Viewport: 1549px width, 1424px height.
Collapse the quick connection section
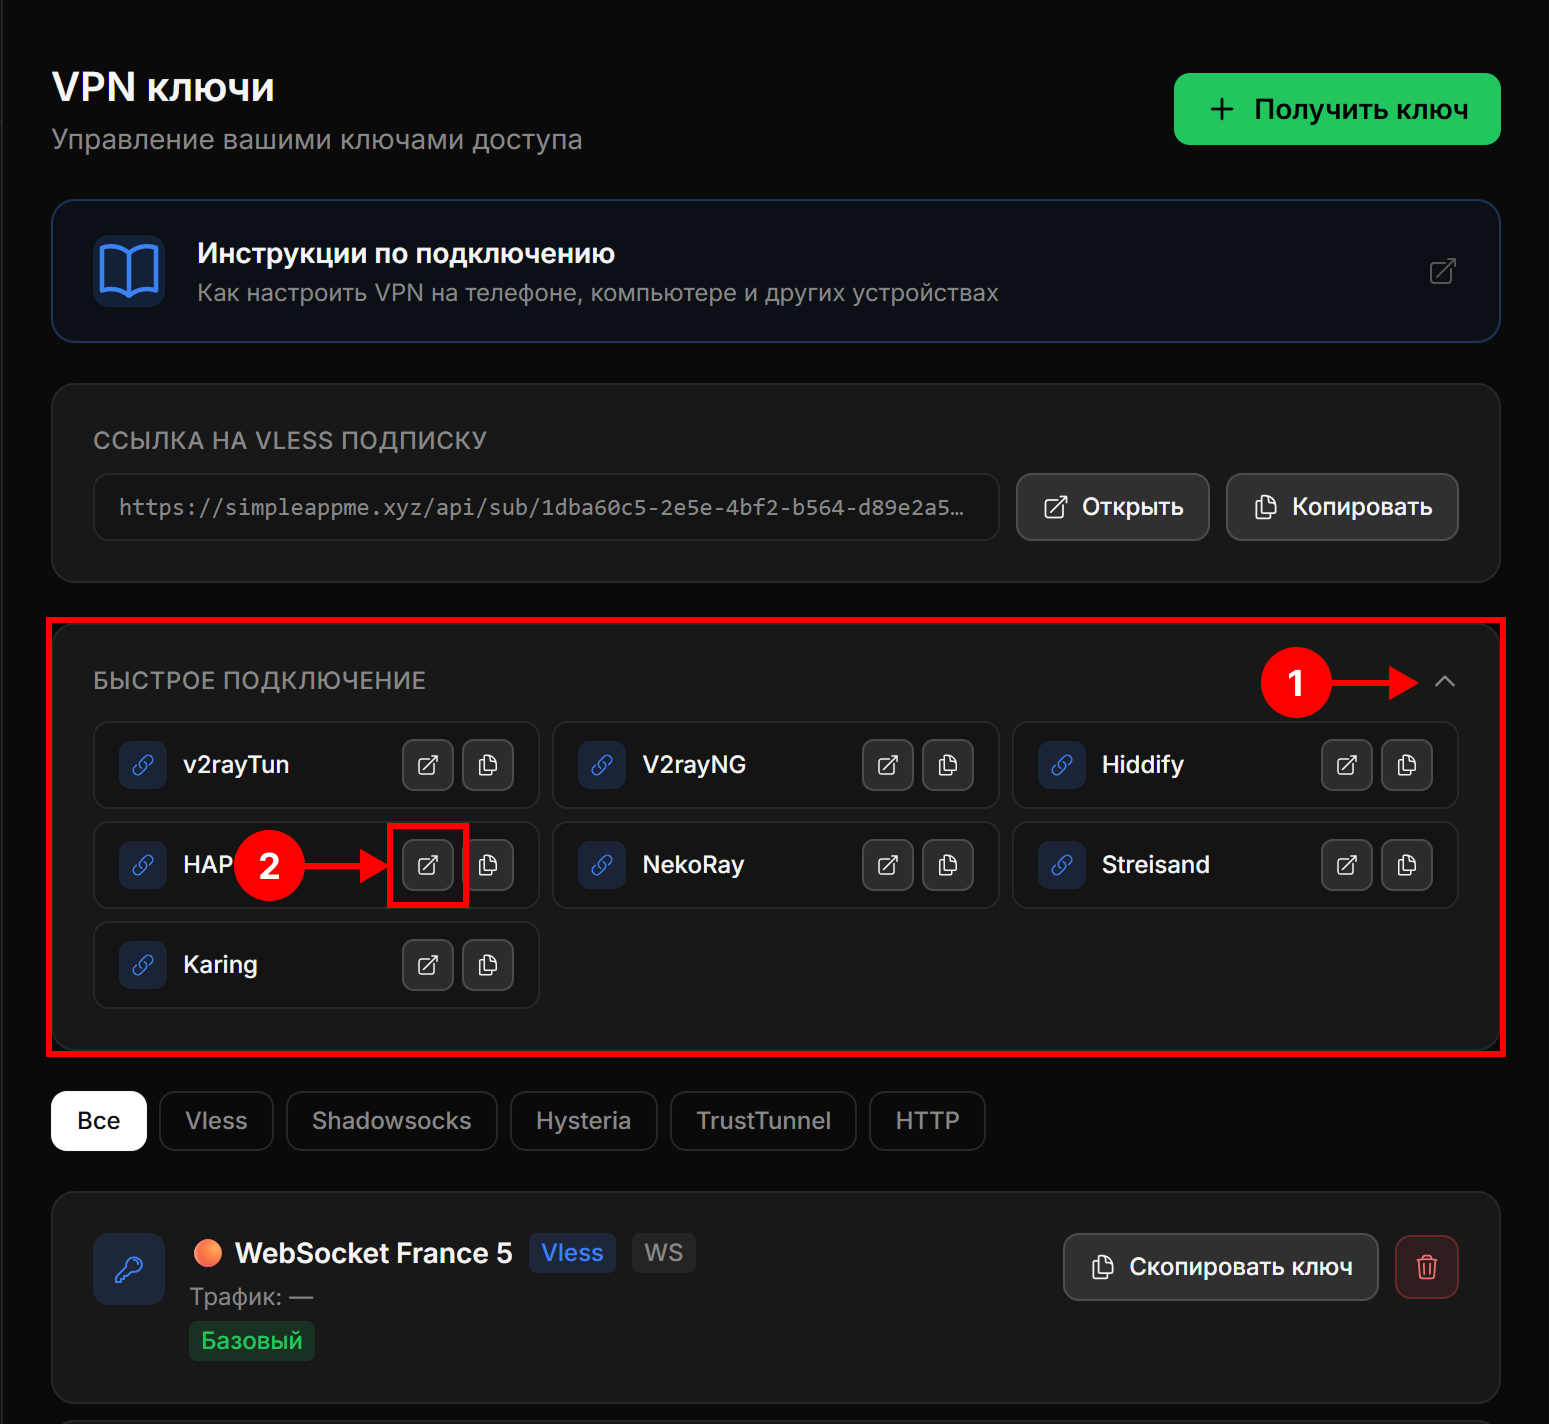[x=1444, y=682]
